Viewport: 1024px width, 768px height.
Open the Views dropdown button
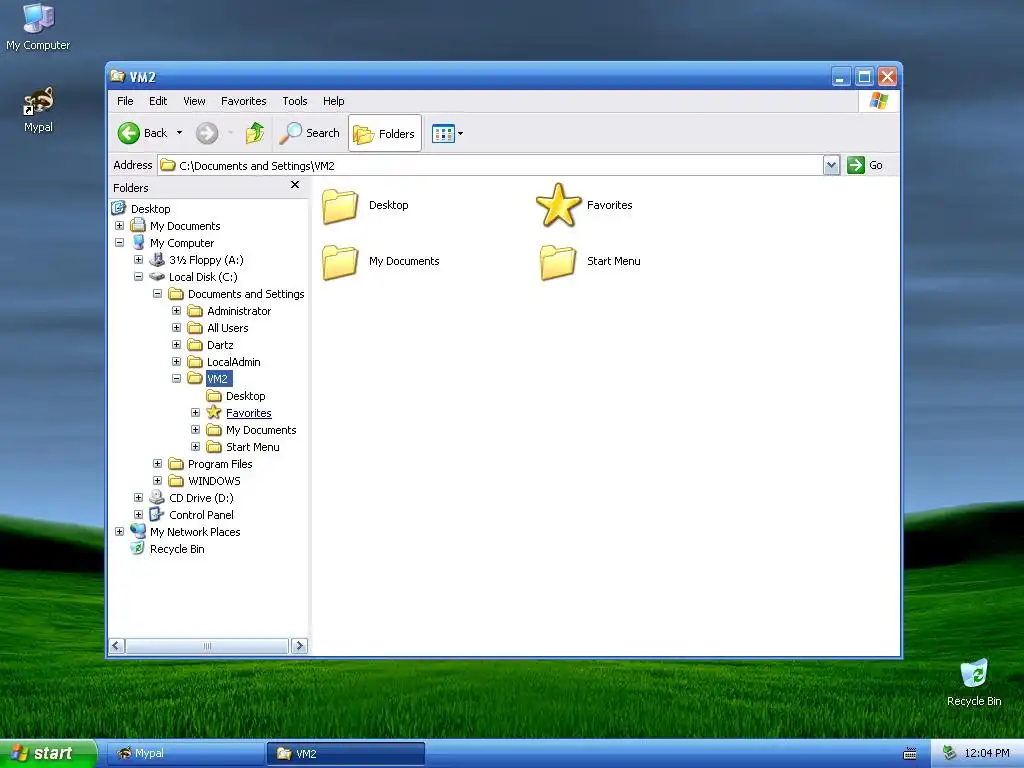(x=447, y=133)
